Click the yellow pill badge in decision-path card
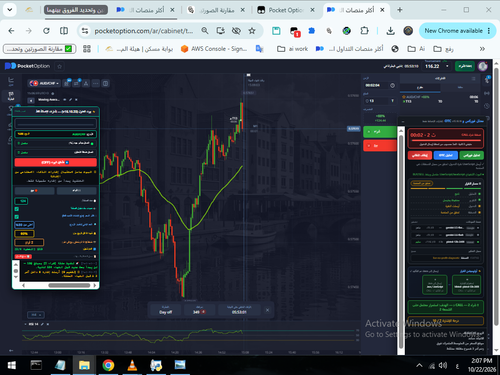 422,183
